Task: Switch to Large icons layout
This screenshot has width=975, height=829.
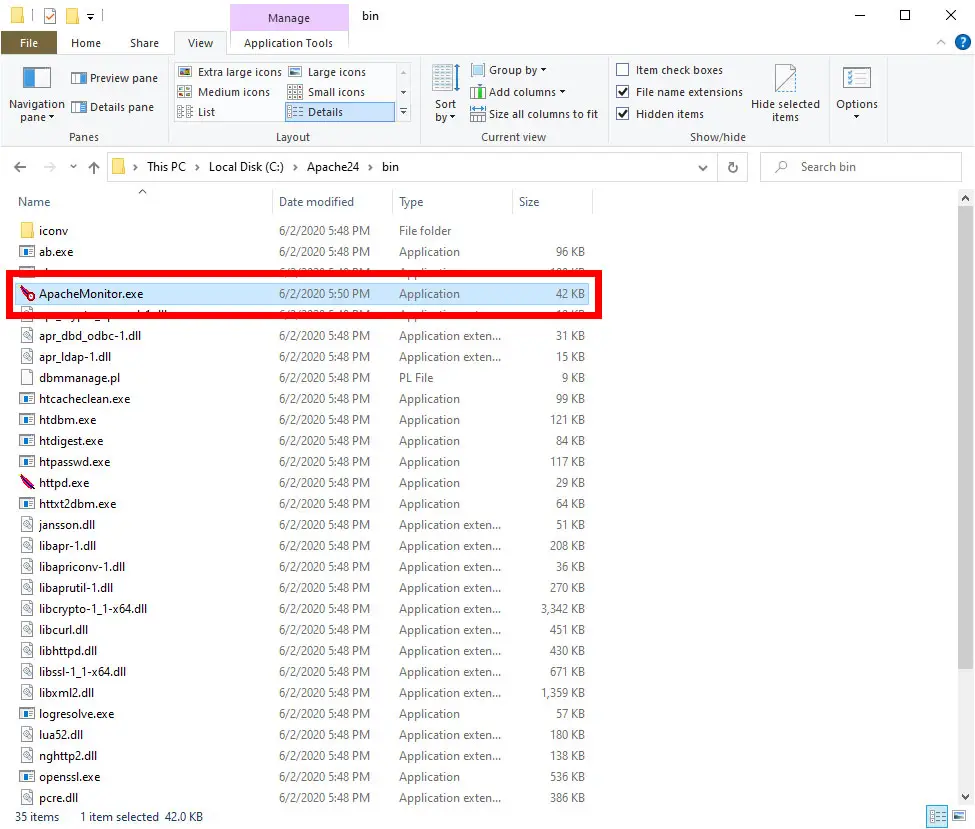Action: [x=327, y=72]
